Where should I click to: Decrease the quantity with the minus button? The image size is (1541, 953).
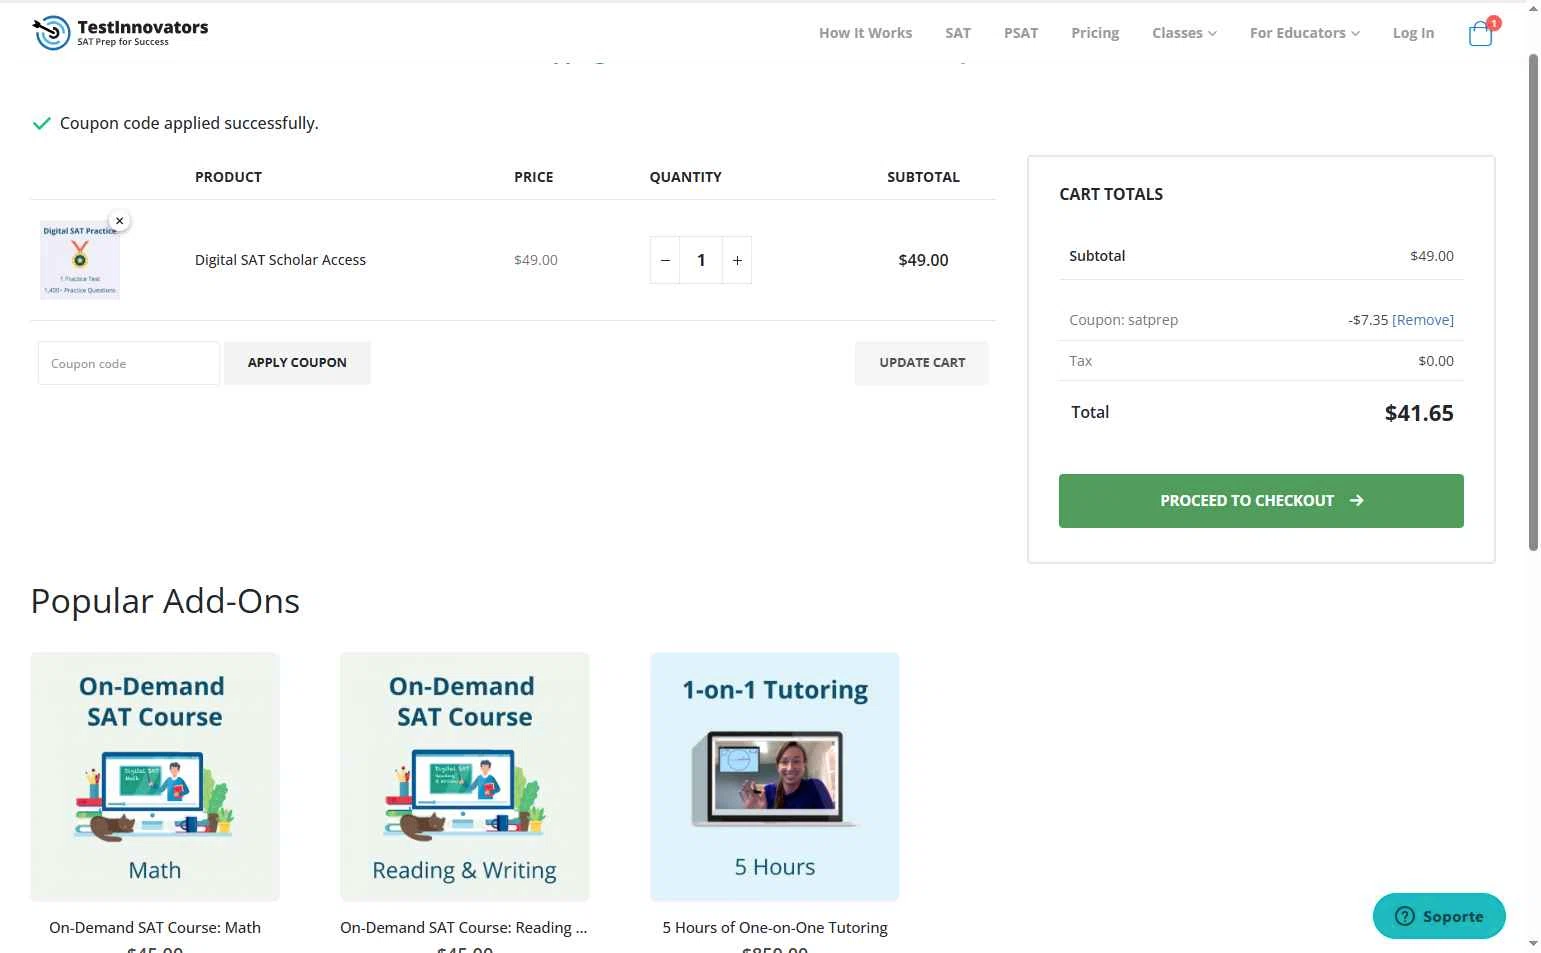[x=665, y=260]
